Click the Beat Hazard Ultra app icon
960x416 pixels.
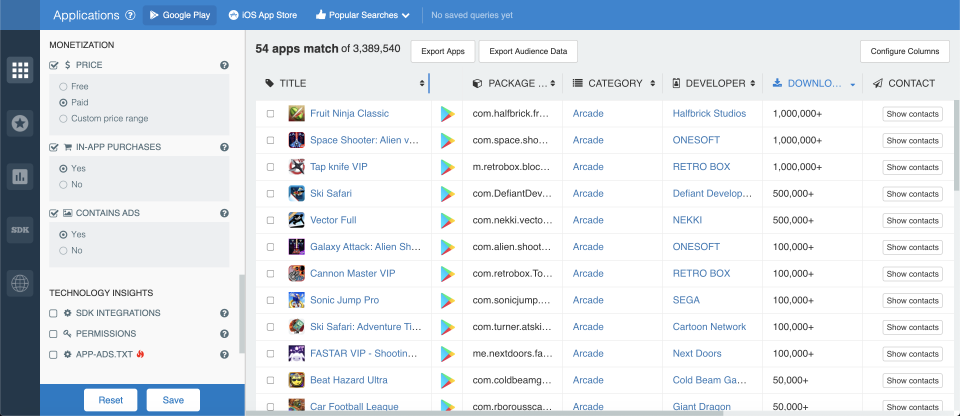(x=297, y=380)
